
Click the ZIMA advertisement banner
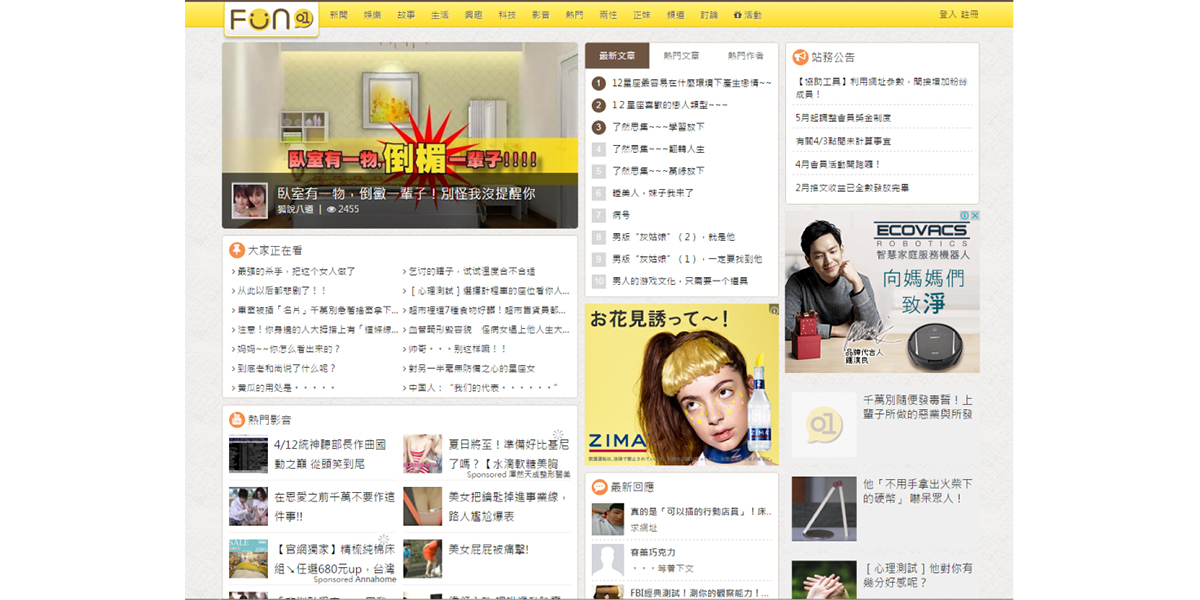[x=681, y=384]
